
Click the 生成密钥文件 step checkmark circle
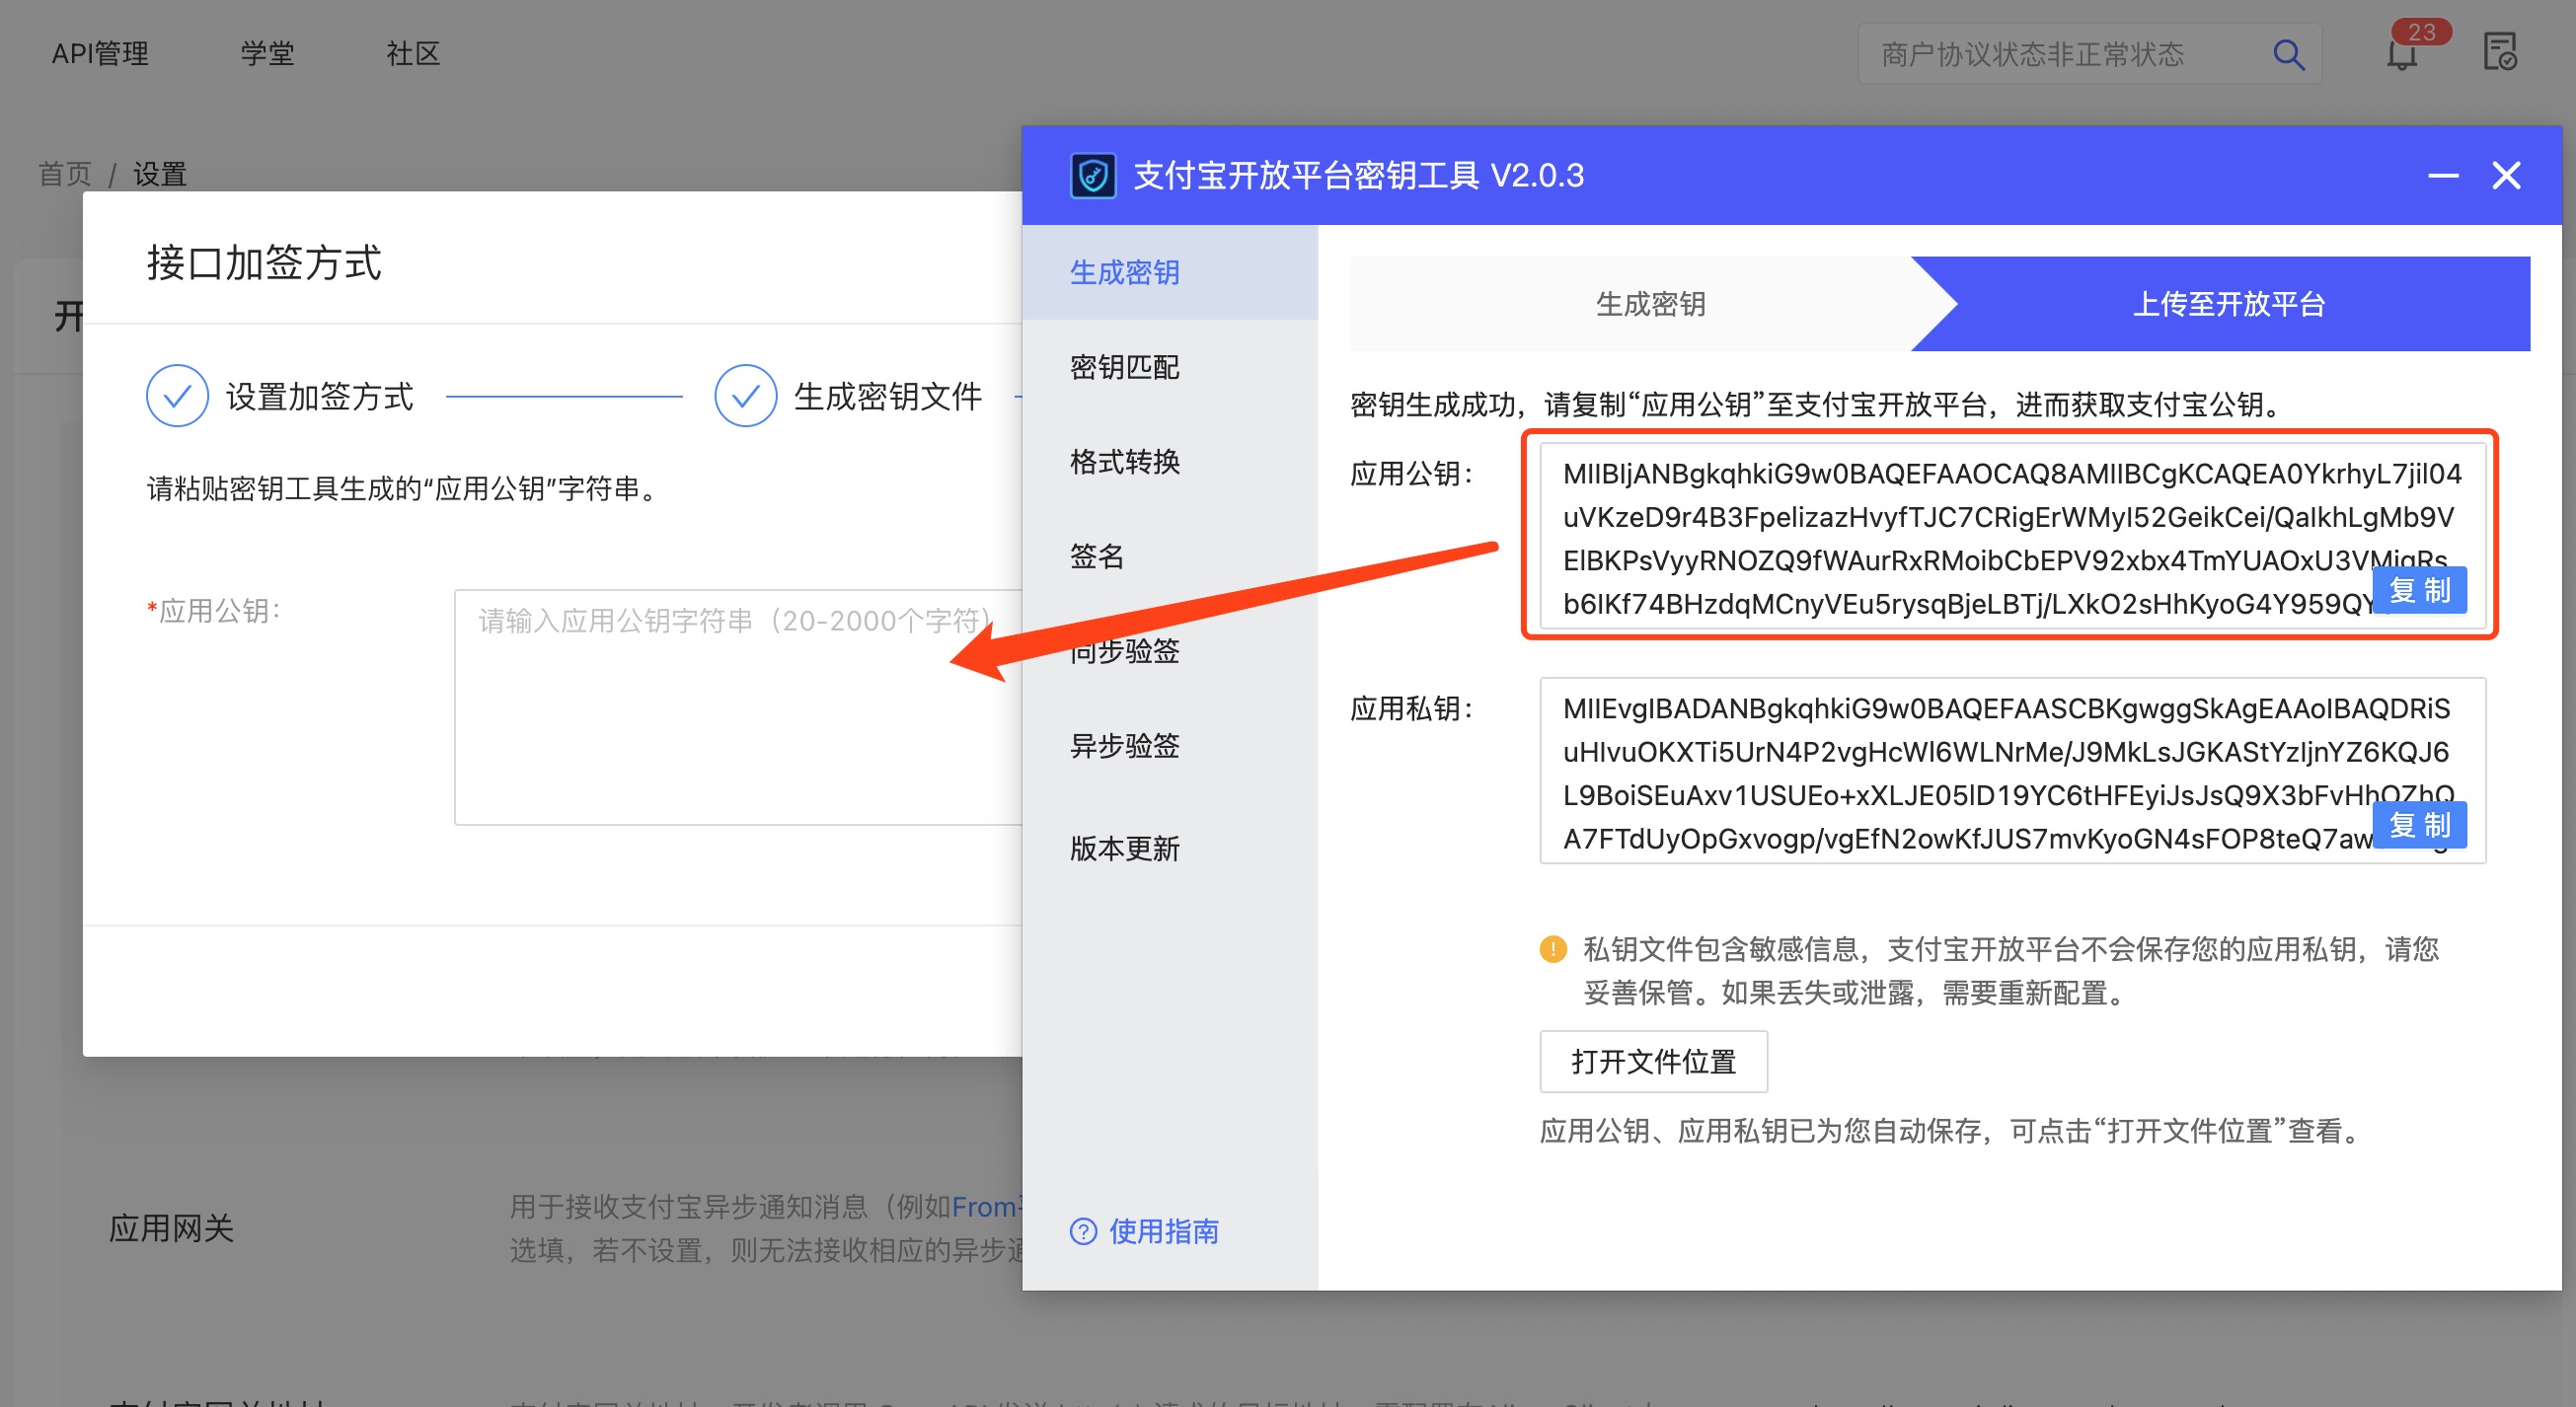(745, 396)
